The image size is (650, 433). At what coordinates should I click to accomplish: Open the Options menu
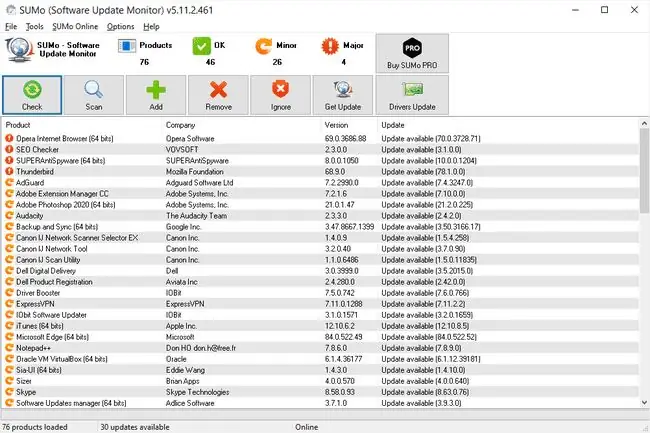(121, 27)
